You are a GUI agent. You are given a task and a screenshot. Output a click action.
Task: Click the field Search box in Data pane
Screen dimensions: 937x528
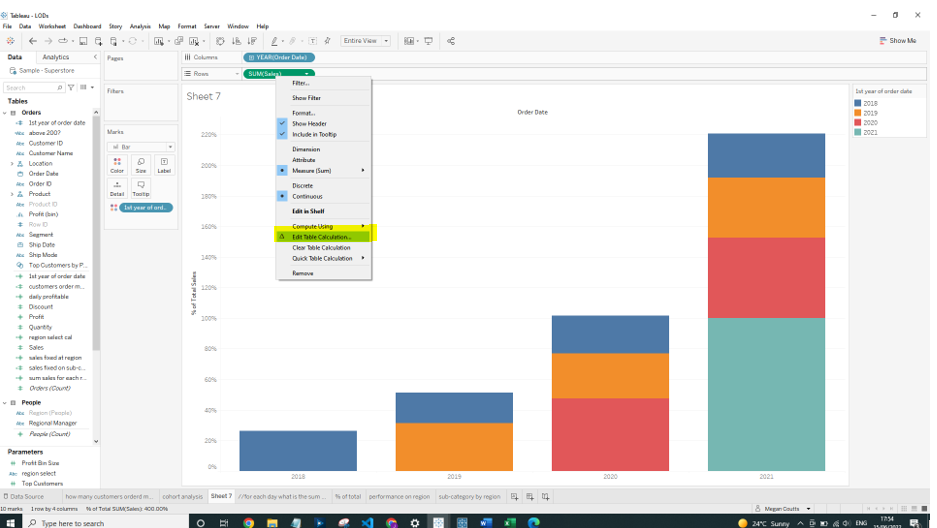click(34, 88)
